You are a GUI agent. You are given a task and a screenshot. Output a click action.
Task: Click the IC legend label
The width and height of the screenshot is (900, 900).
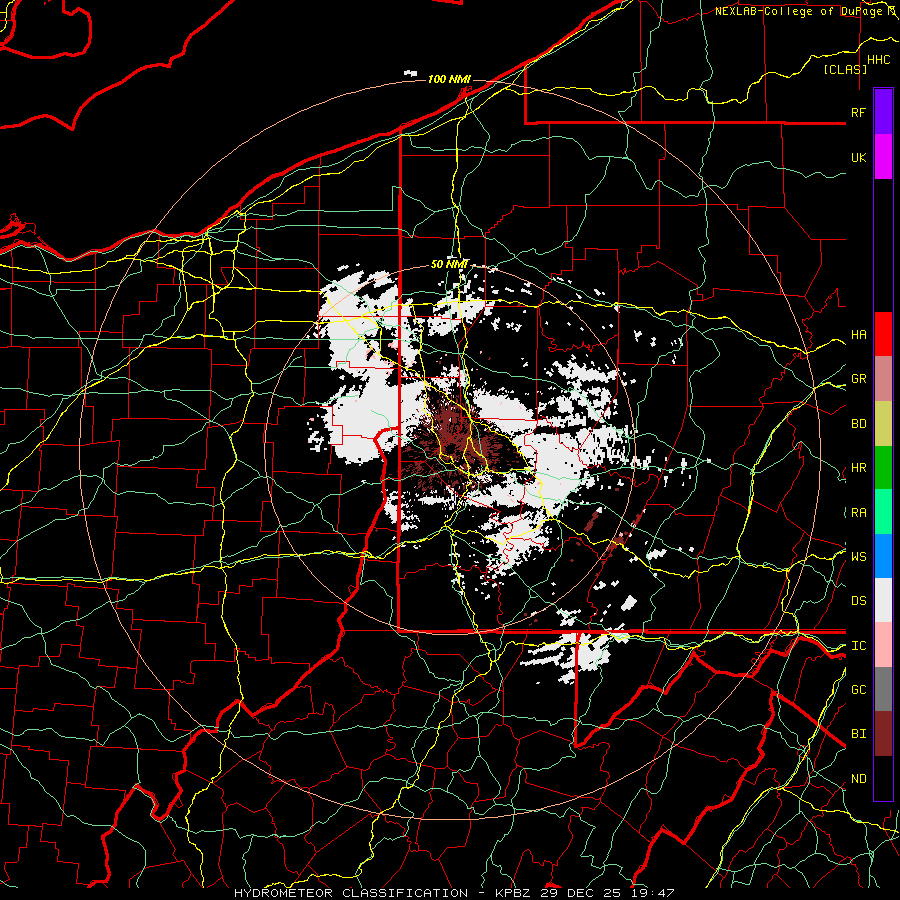click(858, 645)
